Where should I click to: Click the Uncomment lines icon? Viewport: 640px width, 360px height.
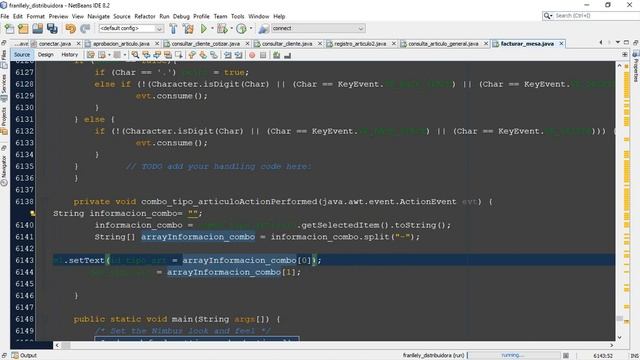(x=287, y=55)
